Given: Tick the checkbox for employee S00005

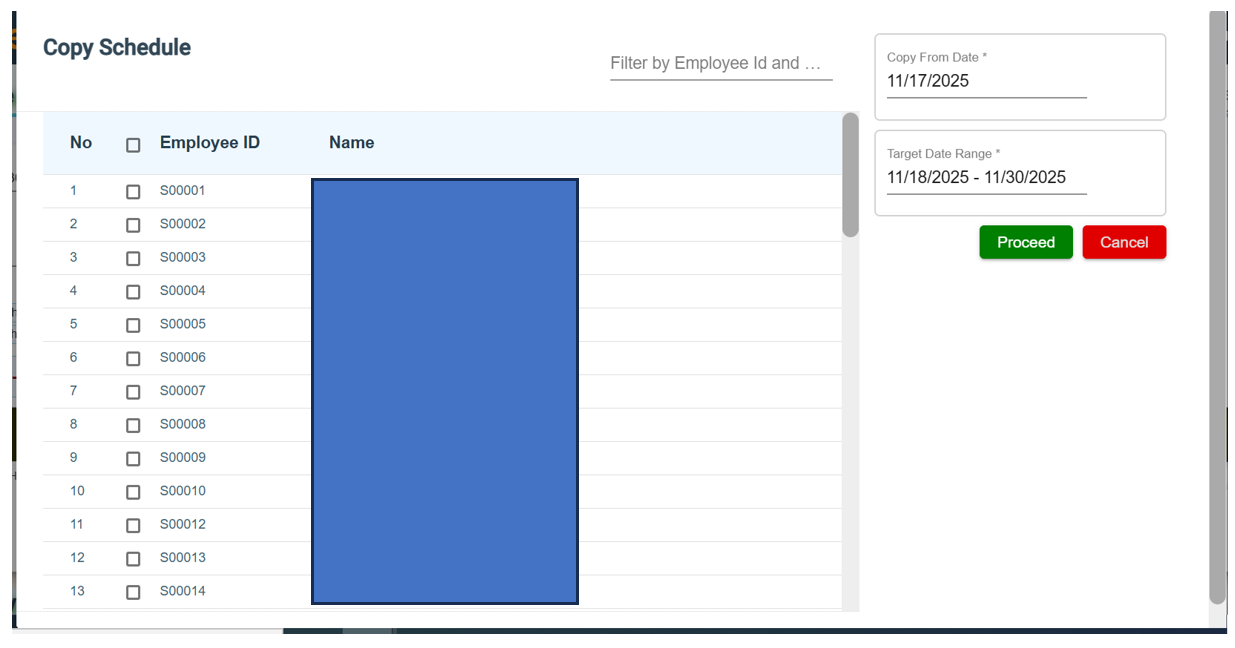Looking at the screenshot, I should [x=133, y=325].
